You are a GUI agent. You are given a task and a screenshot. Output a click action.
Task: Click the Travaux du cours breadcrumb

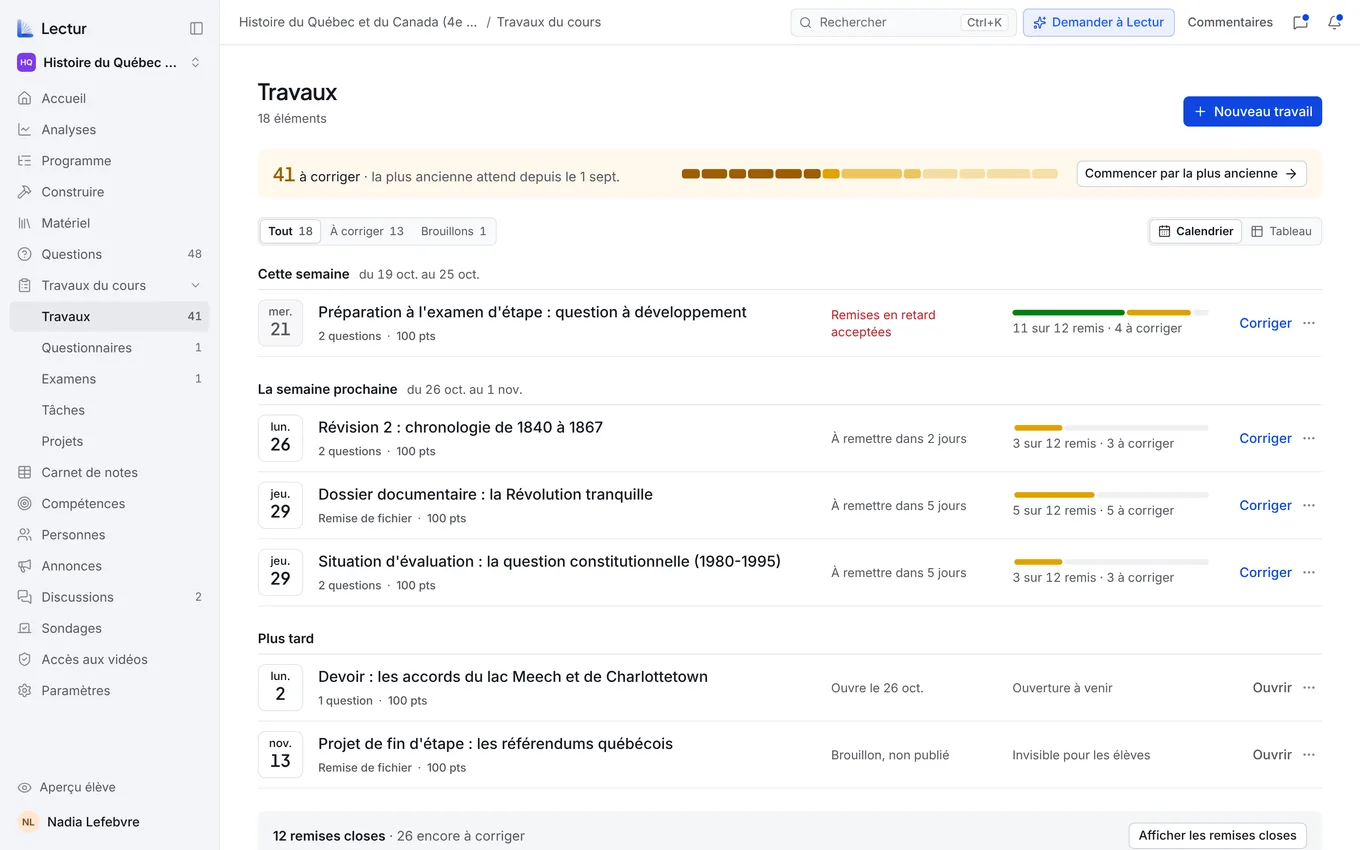click(x=549, y=22)
